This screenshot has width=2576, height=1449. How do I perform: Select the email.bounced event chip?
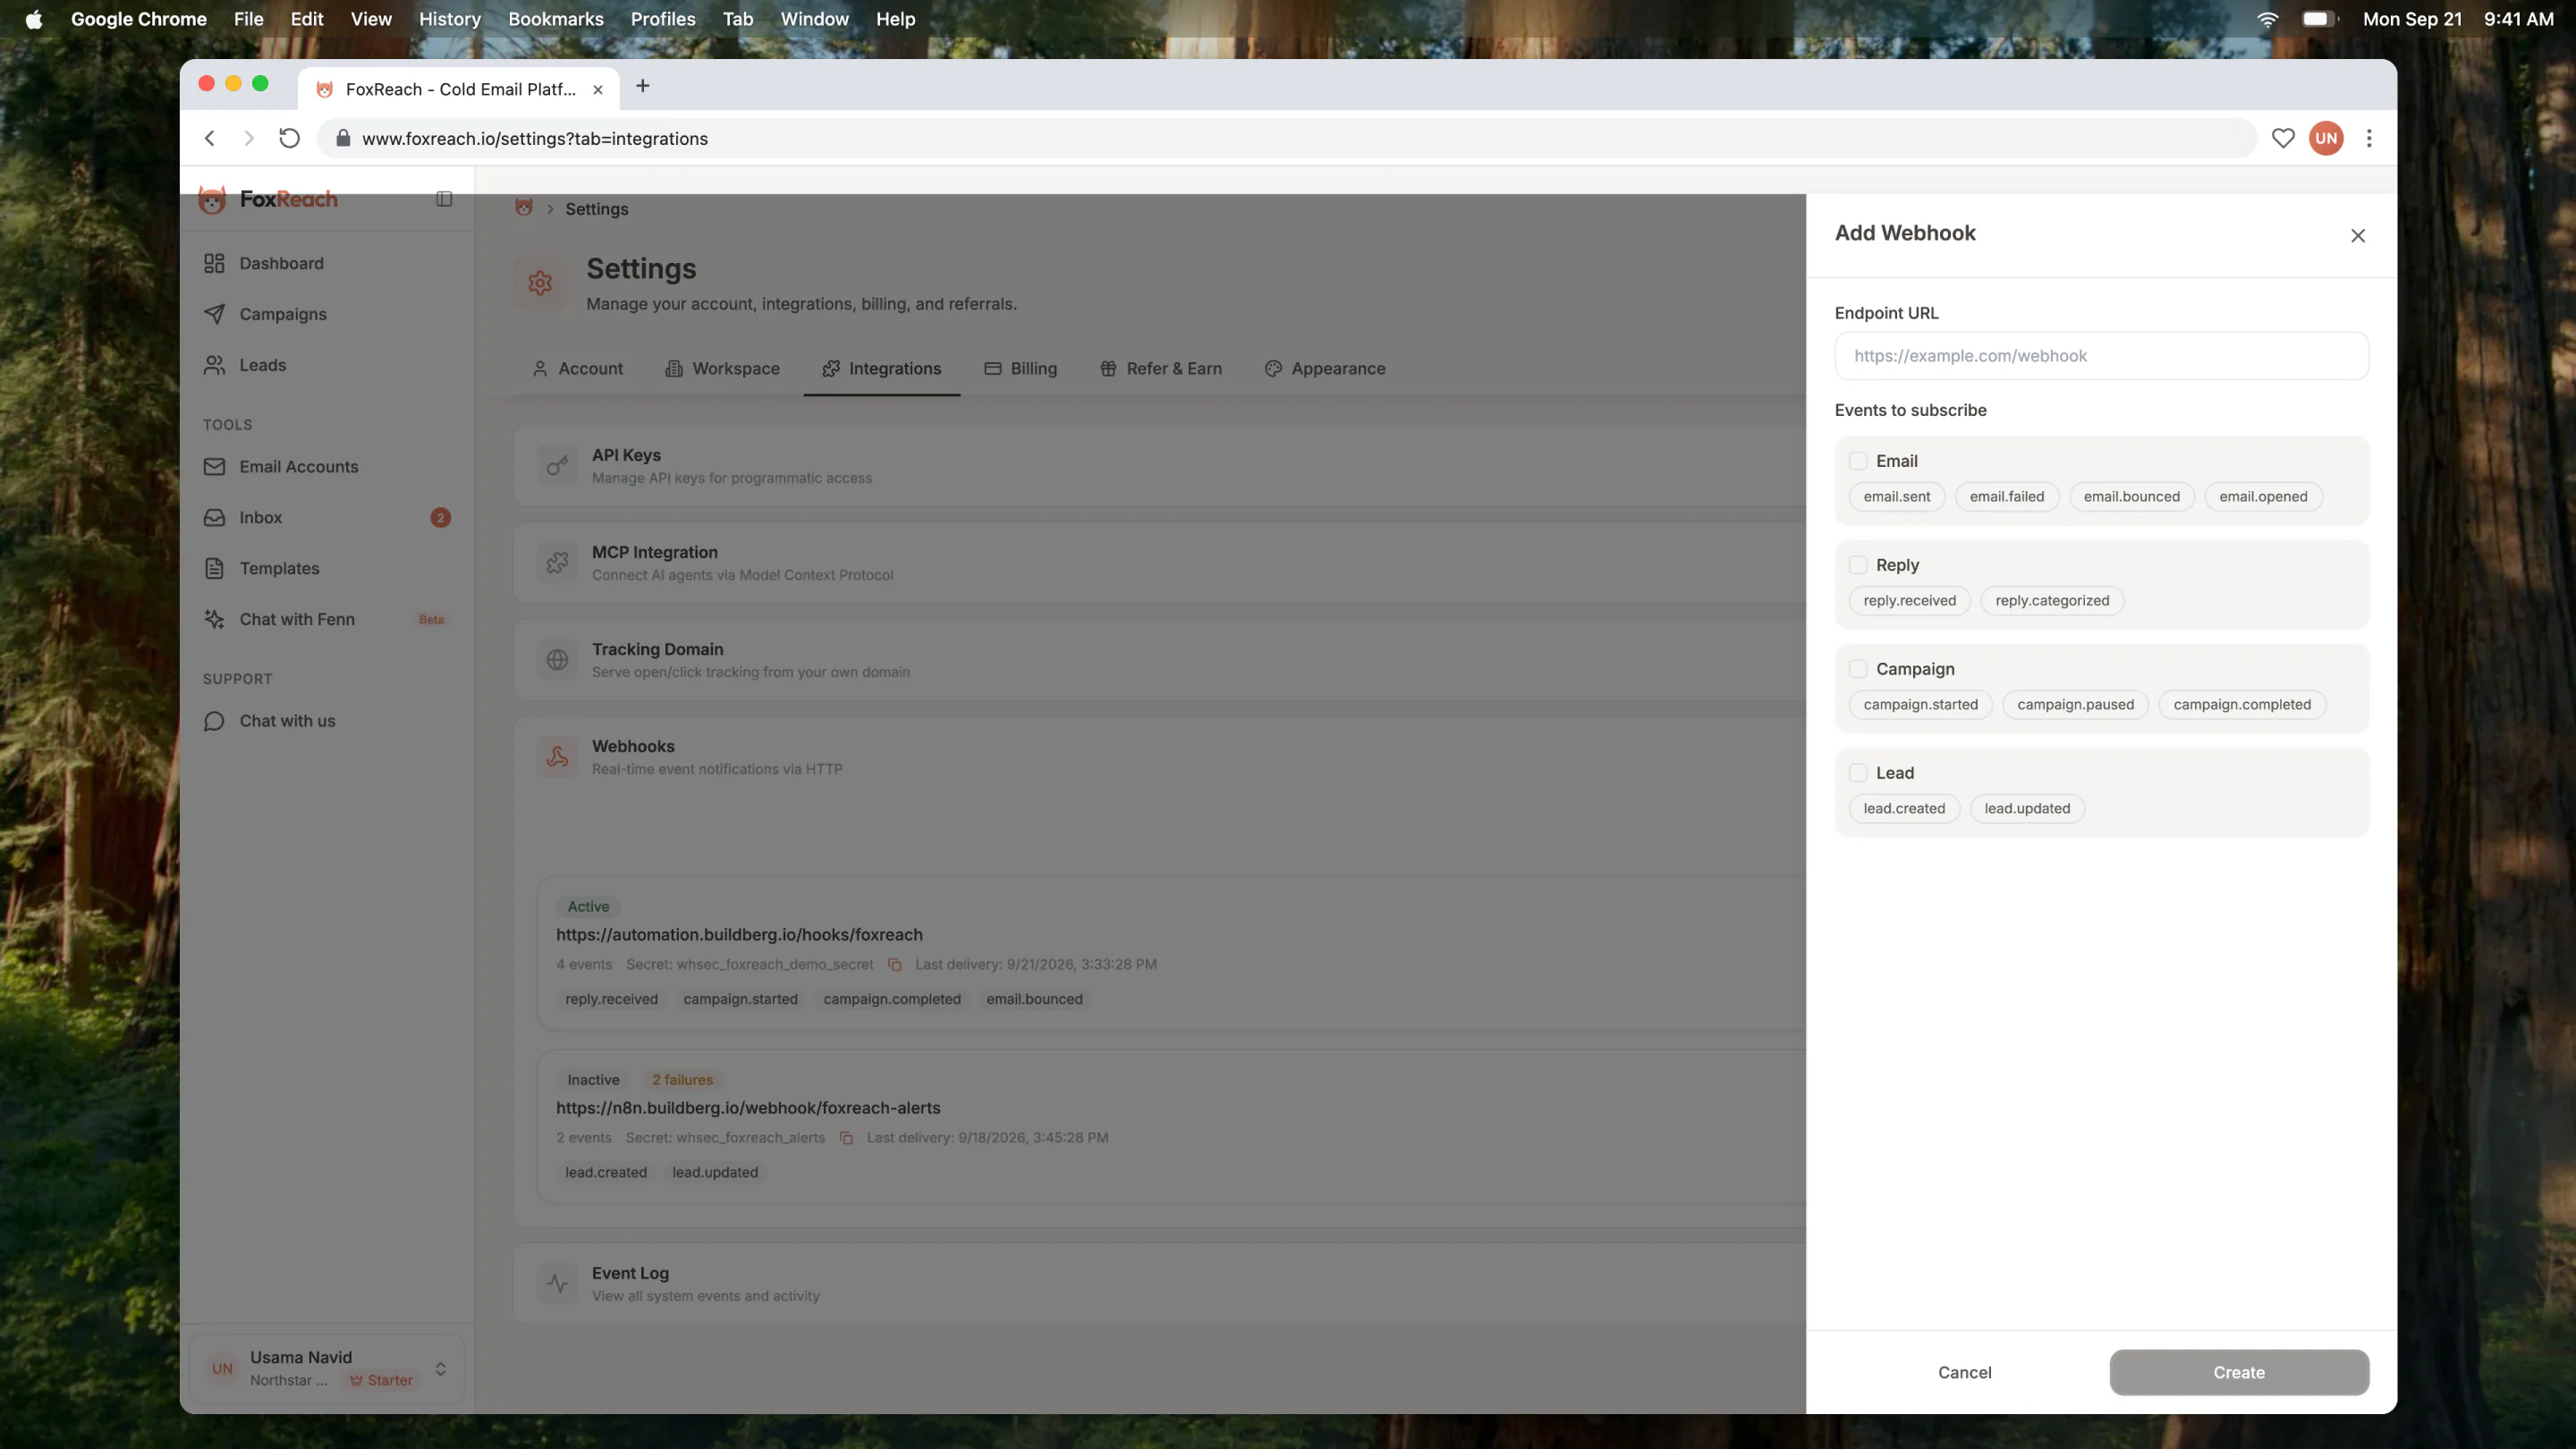[x=2131, y=497]
